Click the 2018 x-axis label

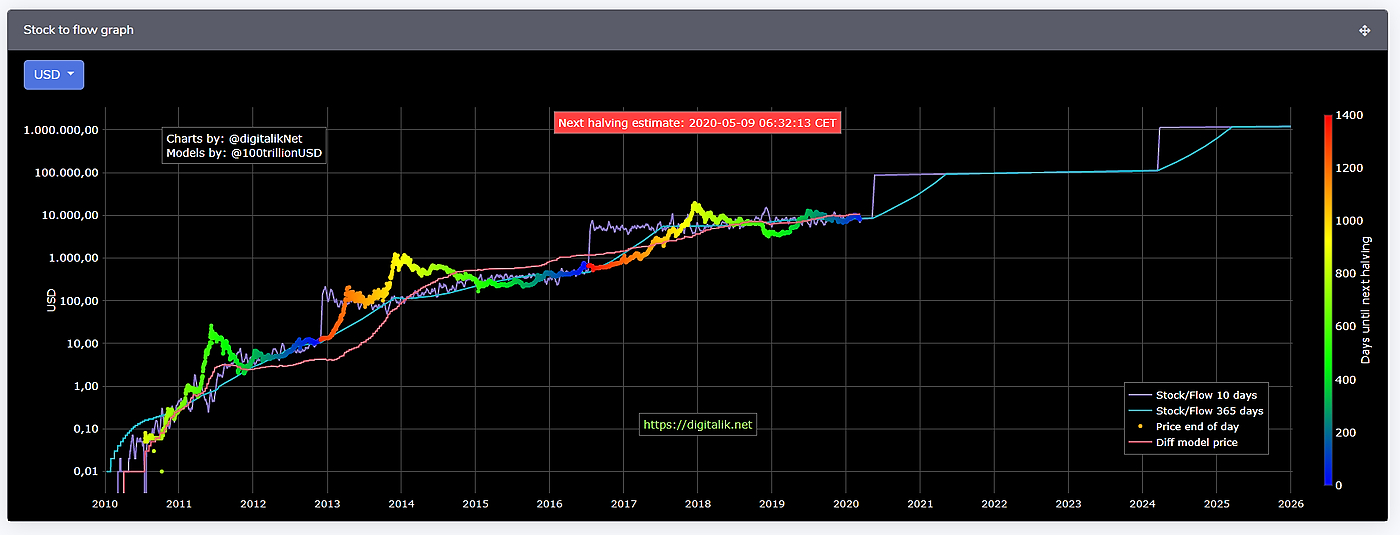point(697,505)
